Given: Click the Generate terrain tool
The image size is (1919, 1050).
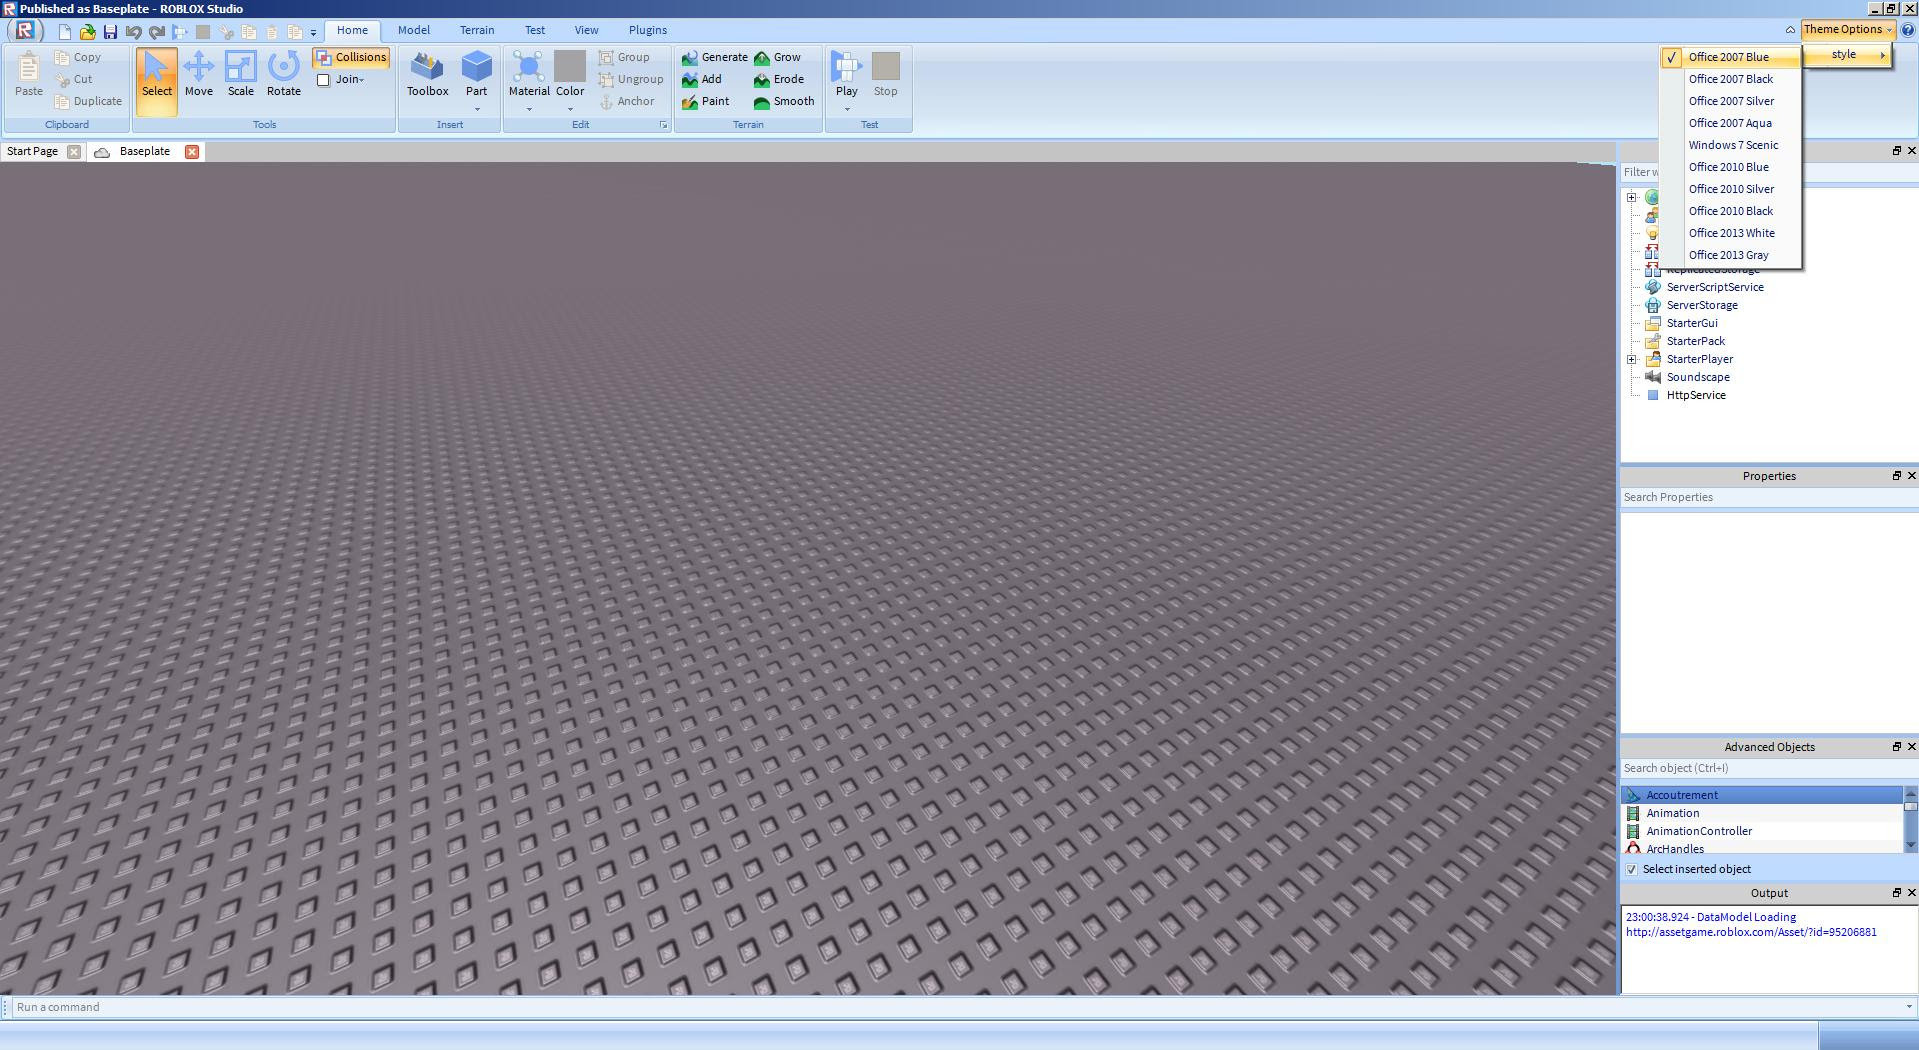Looking at the screenshot, I should (714, 58).
